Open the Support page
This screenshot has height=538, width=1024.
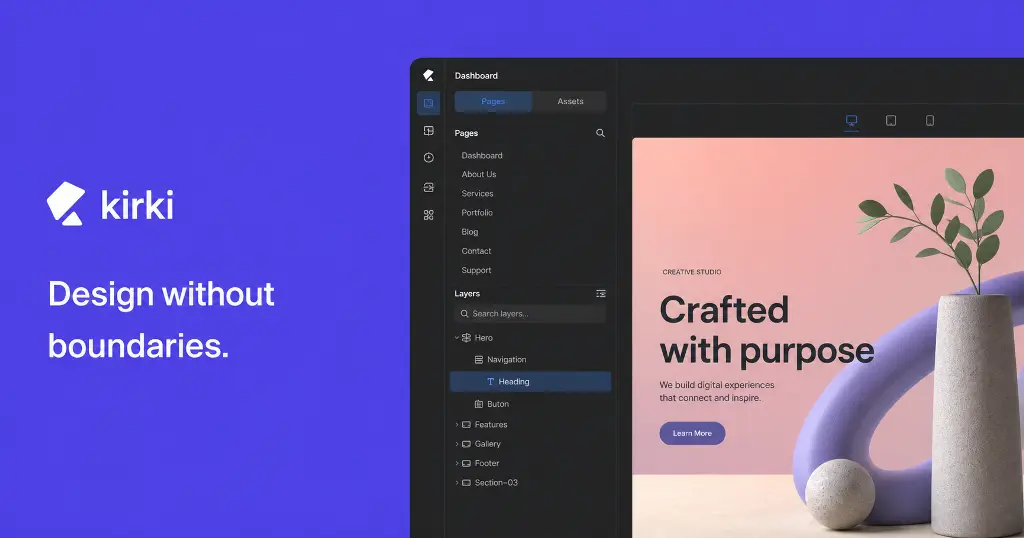click(x=476, y=270)
